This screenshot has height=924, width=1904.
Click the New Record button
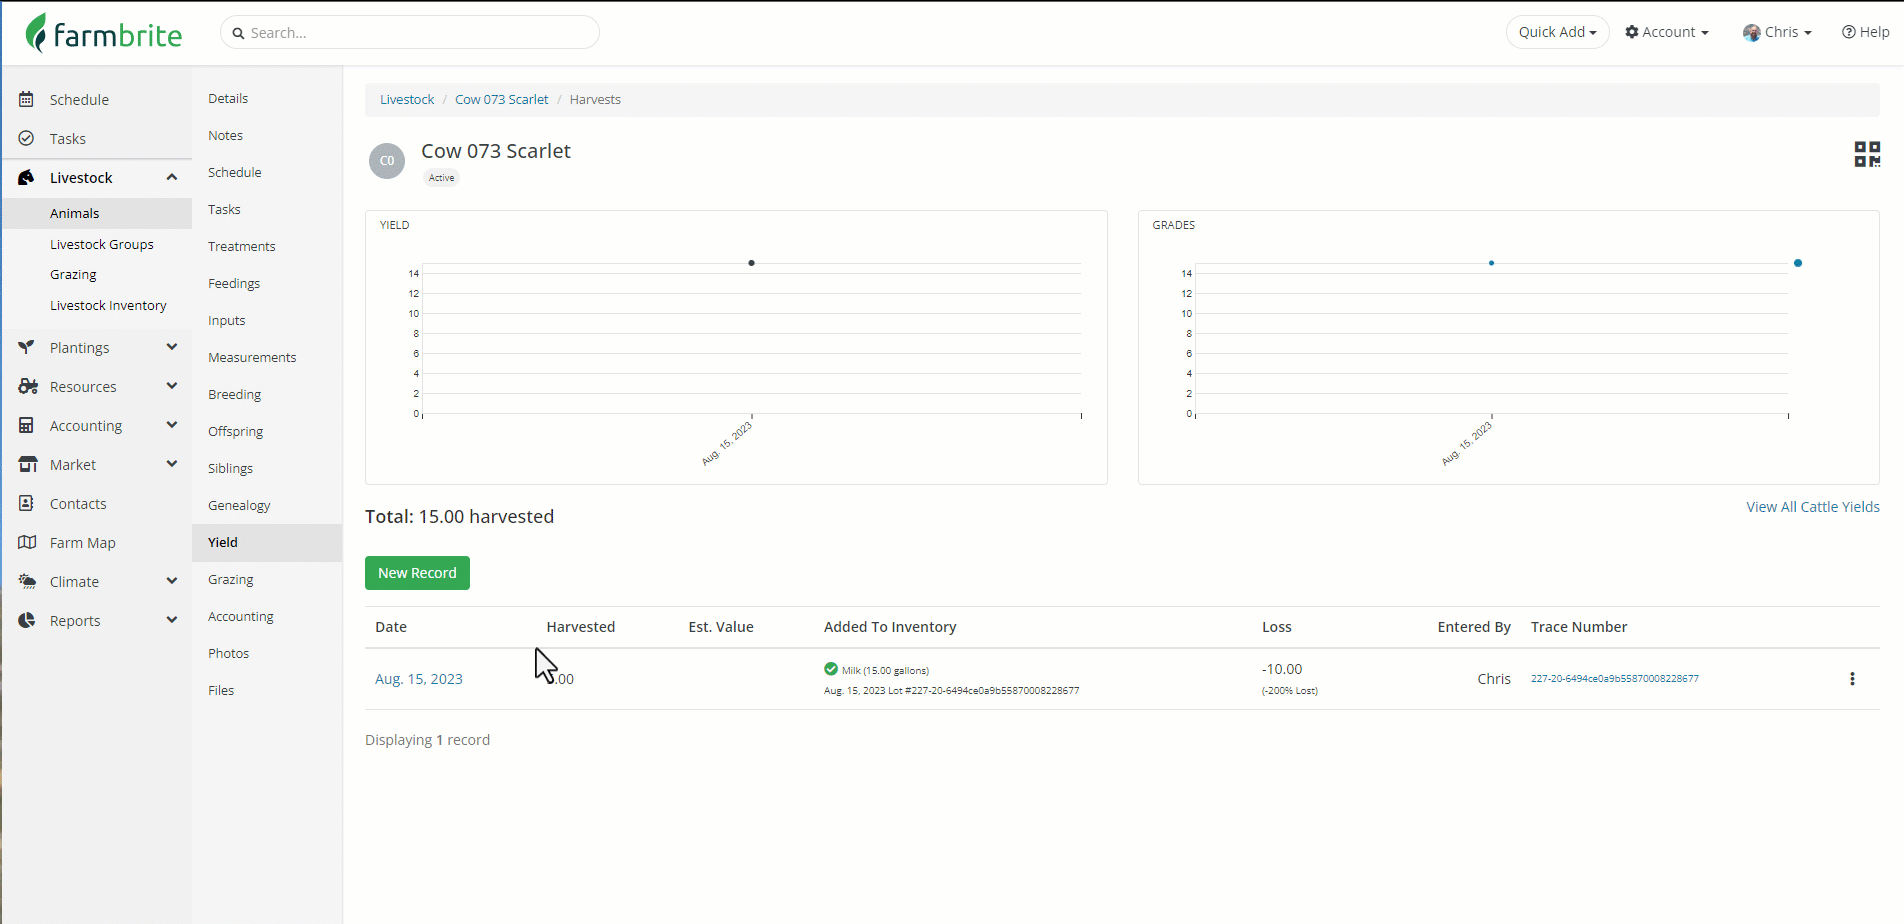[417, 573]
